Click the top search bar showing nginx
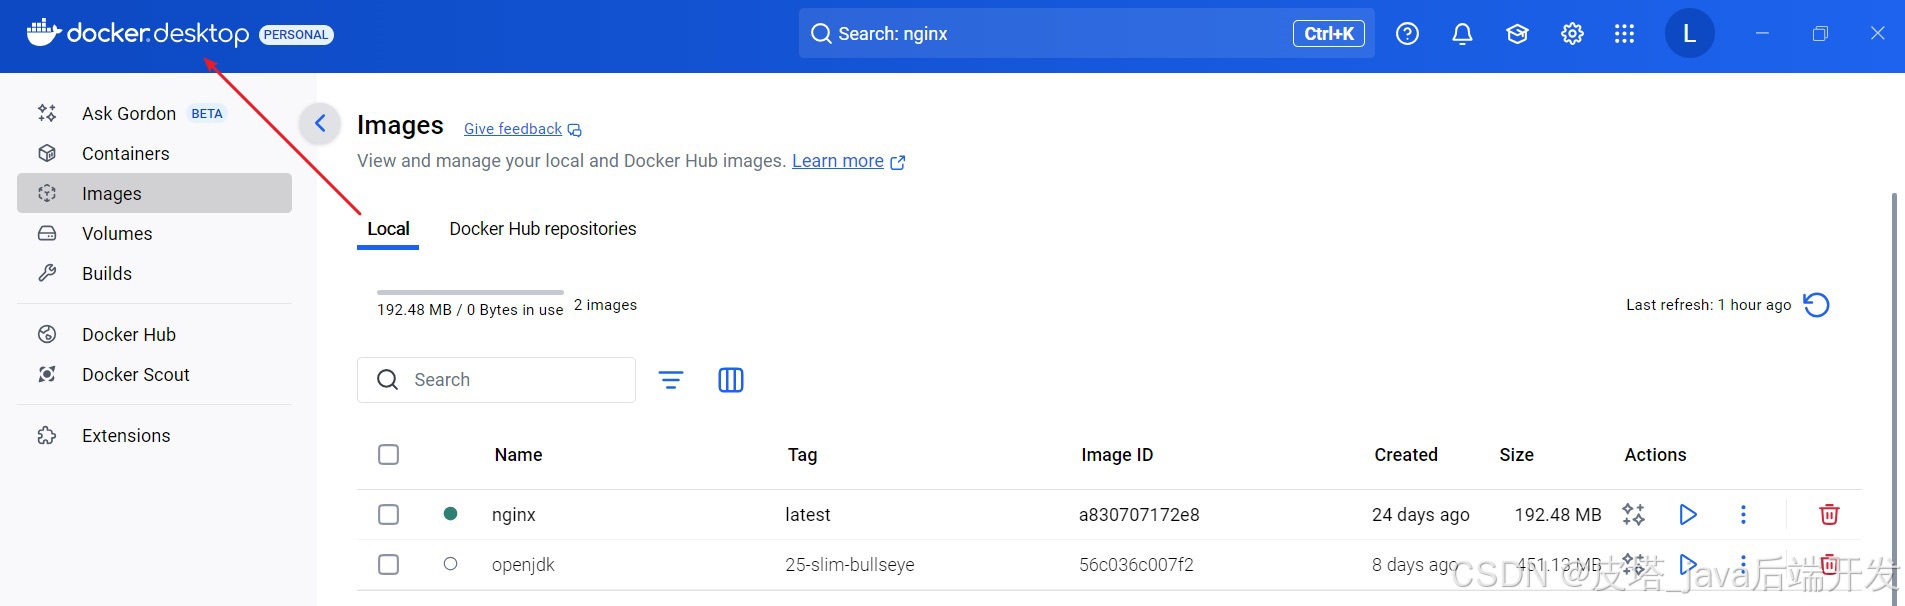 coord(1086,33)
